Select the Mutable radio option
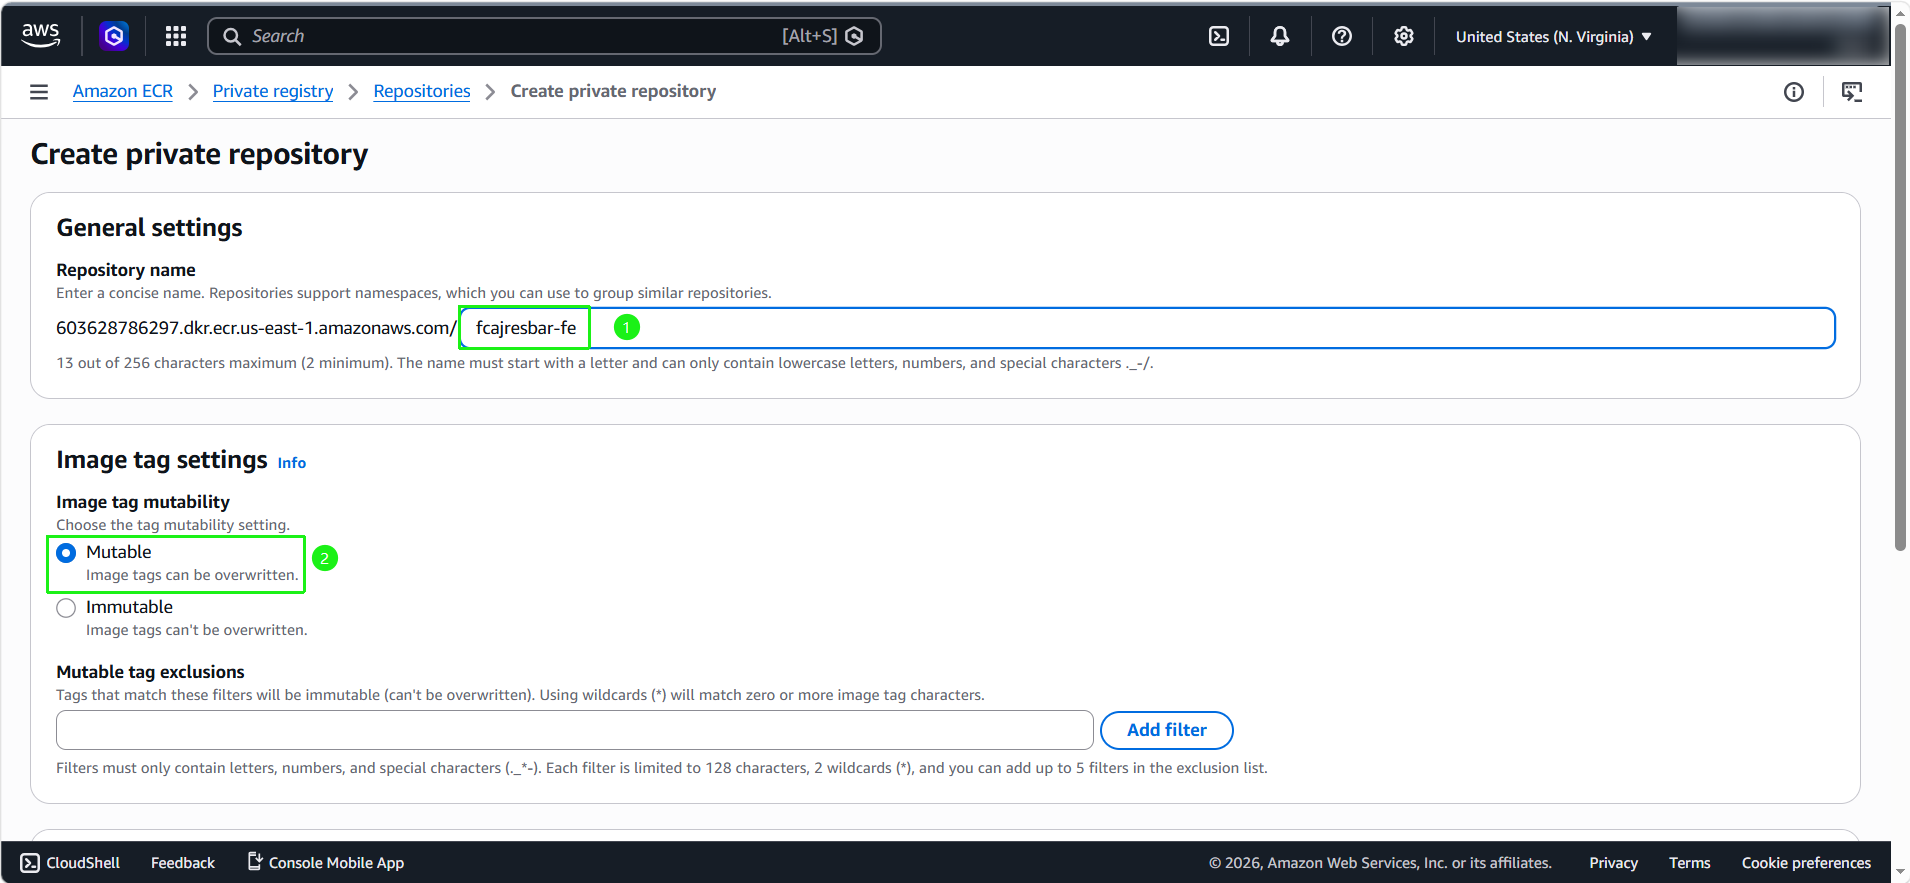This screenshot has height=883, width=1910. pos(66,553)
